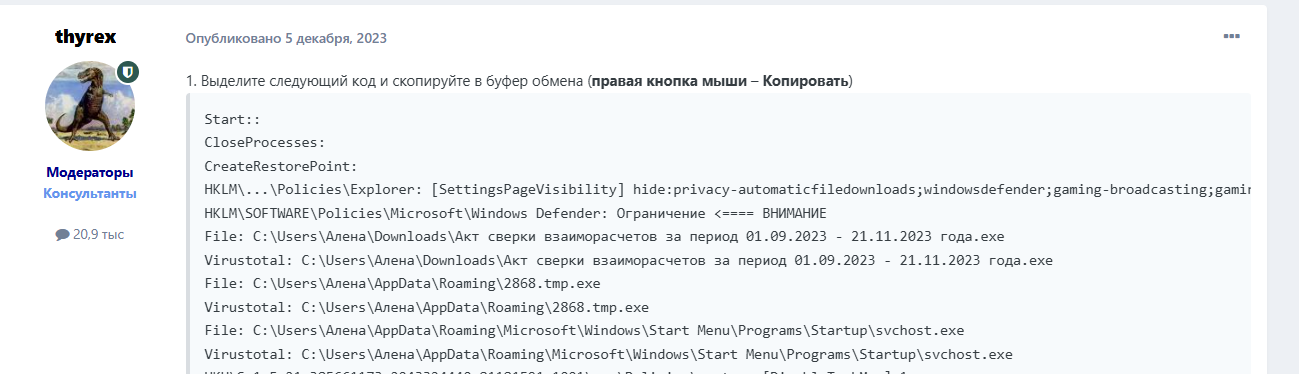Open the post options three-dots menu
This screenshot has width=1299, height=374.
(1231, 37)
